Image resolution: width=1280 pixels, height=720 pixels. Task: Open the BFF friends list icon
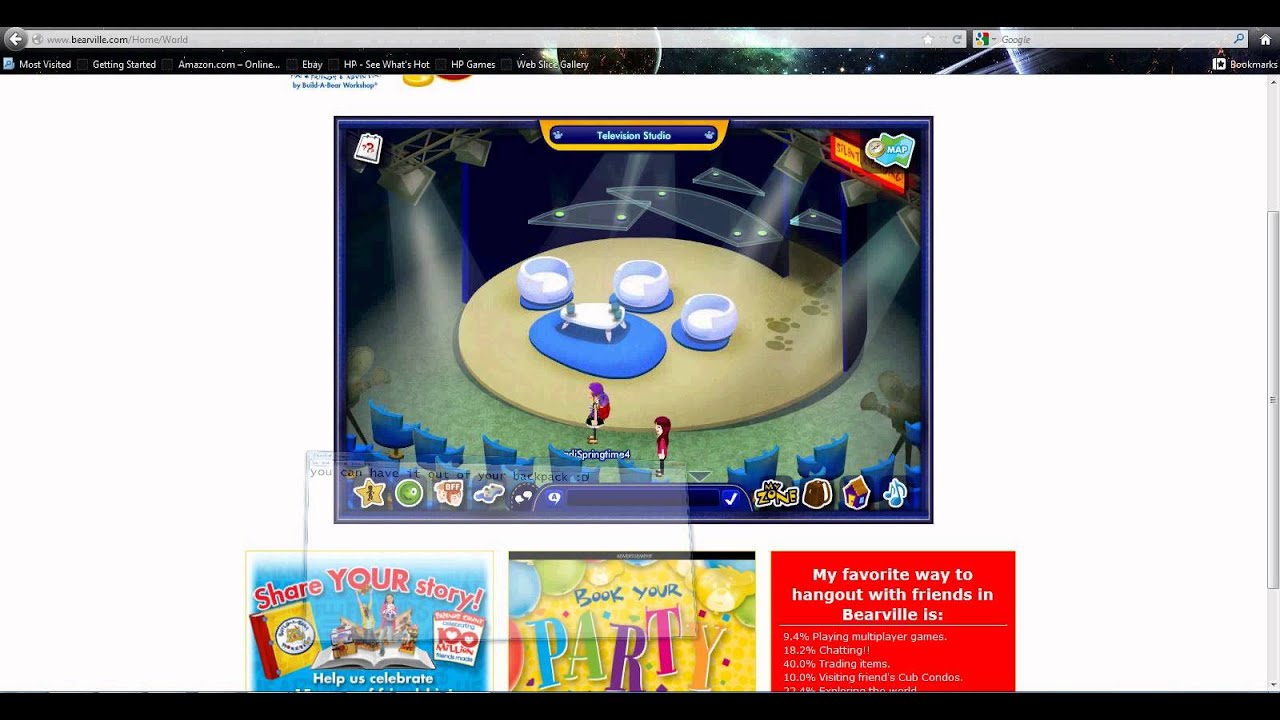449,493
